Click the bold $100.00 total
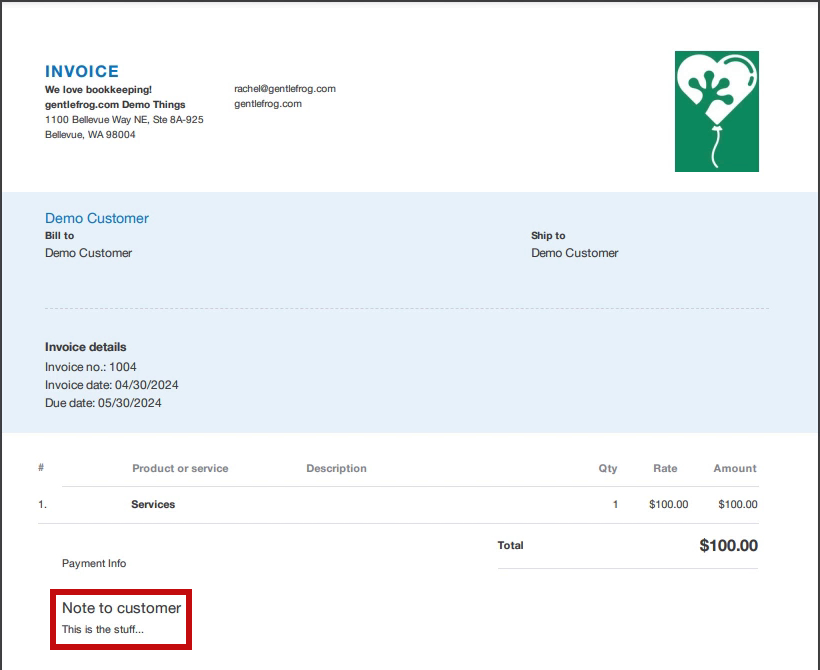Viewport: 820px width, 670px height. [x=728, y=546]
